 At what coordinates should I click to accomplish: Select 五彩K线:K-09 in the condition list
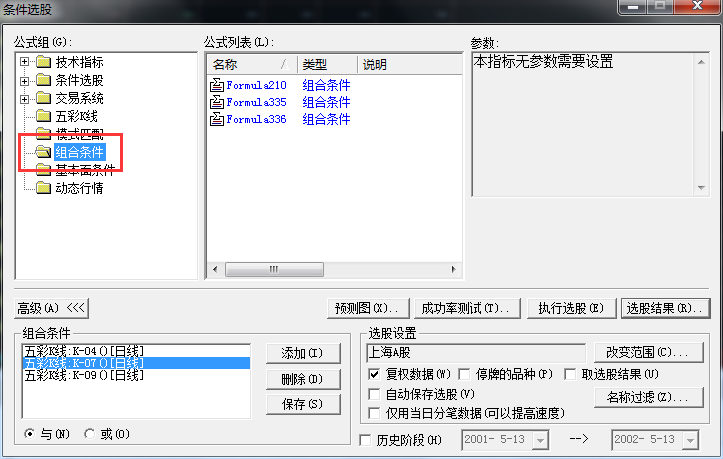pyautogui.click(x=85, y=377)
